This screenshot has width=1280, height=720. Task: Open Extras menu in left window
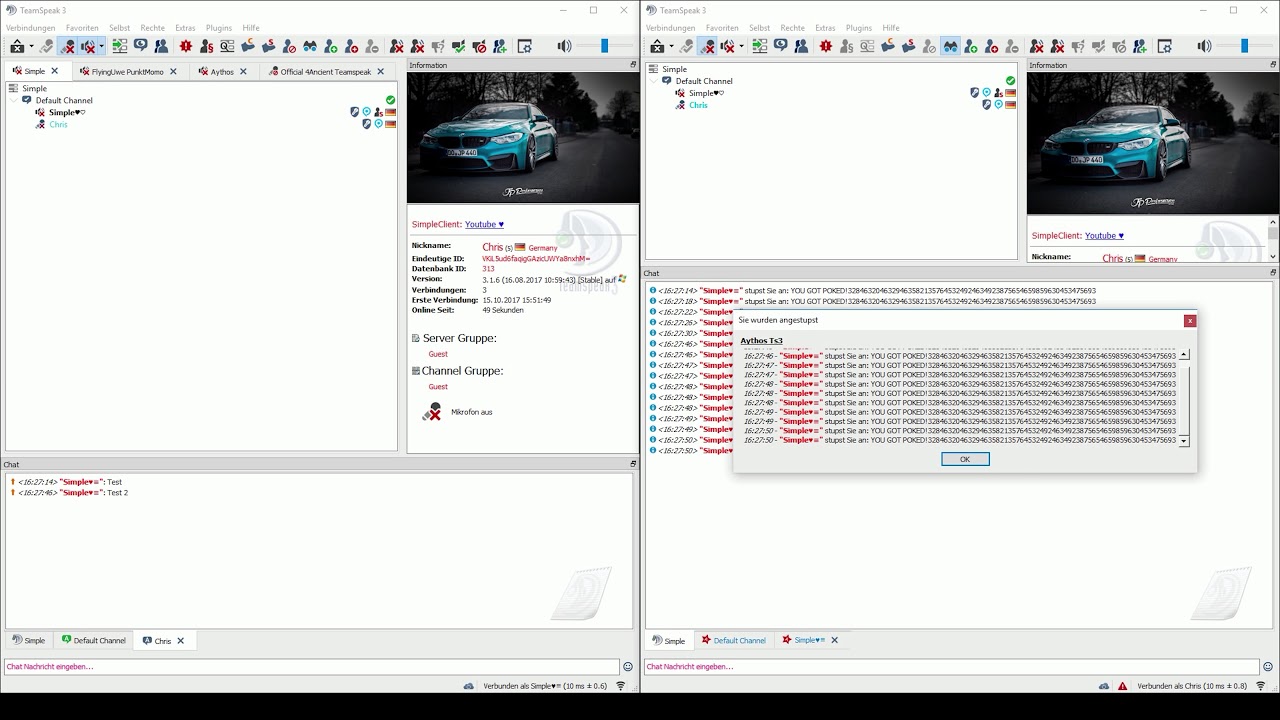tap(185, 28)
